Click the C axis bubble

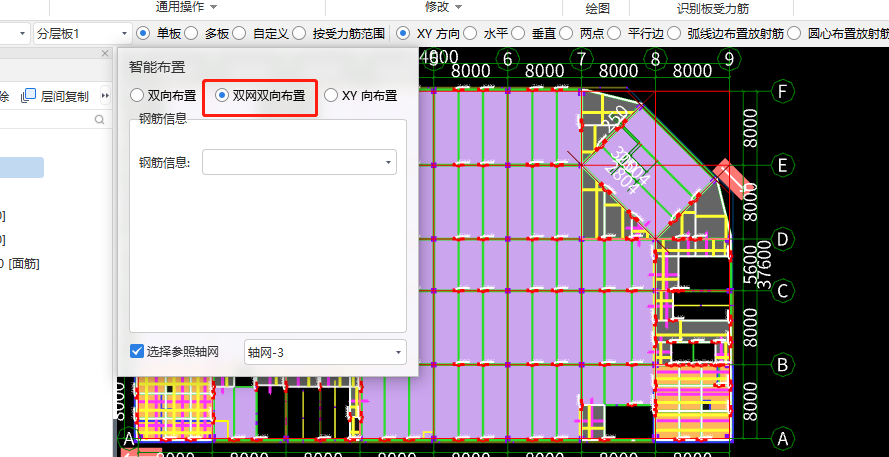point(782,291)
